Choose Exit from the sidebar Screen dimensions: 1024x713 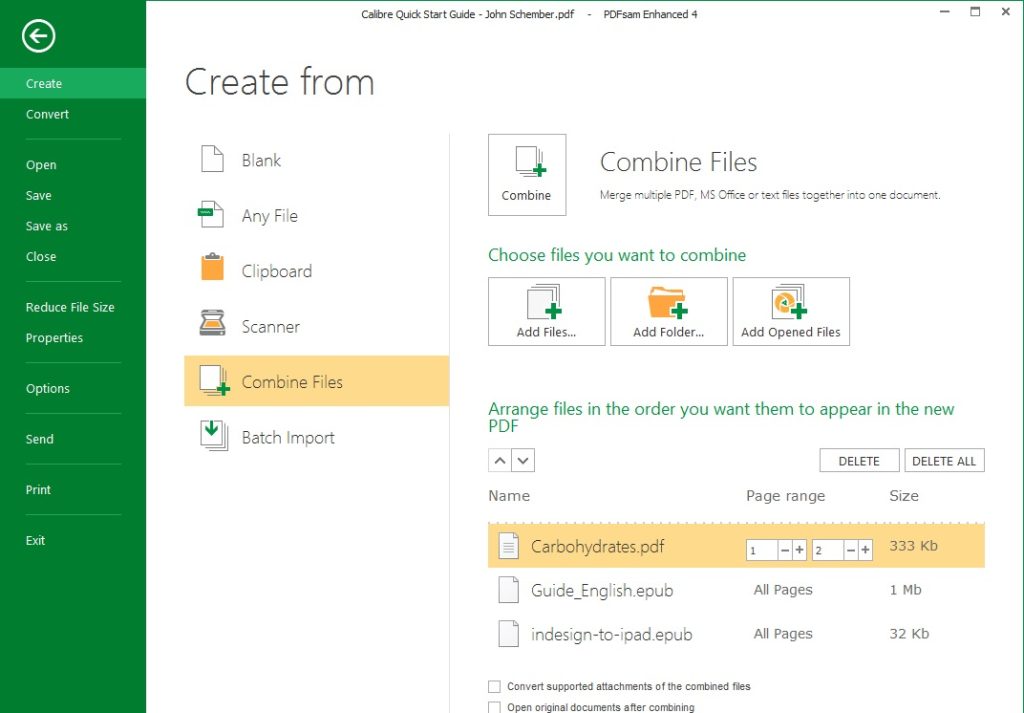pyautogui.click(x=35, y=540)
